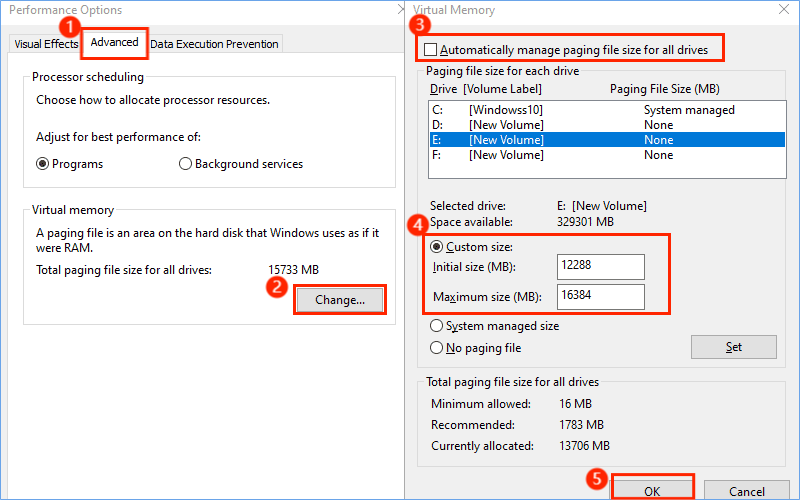Select drive C: Windowss10 in the list
This screenshot has height=500, width=800.
[607, 110]
